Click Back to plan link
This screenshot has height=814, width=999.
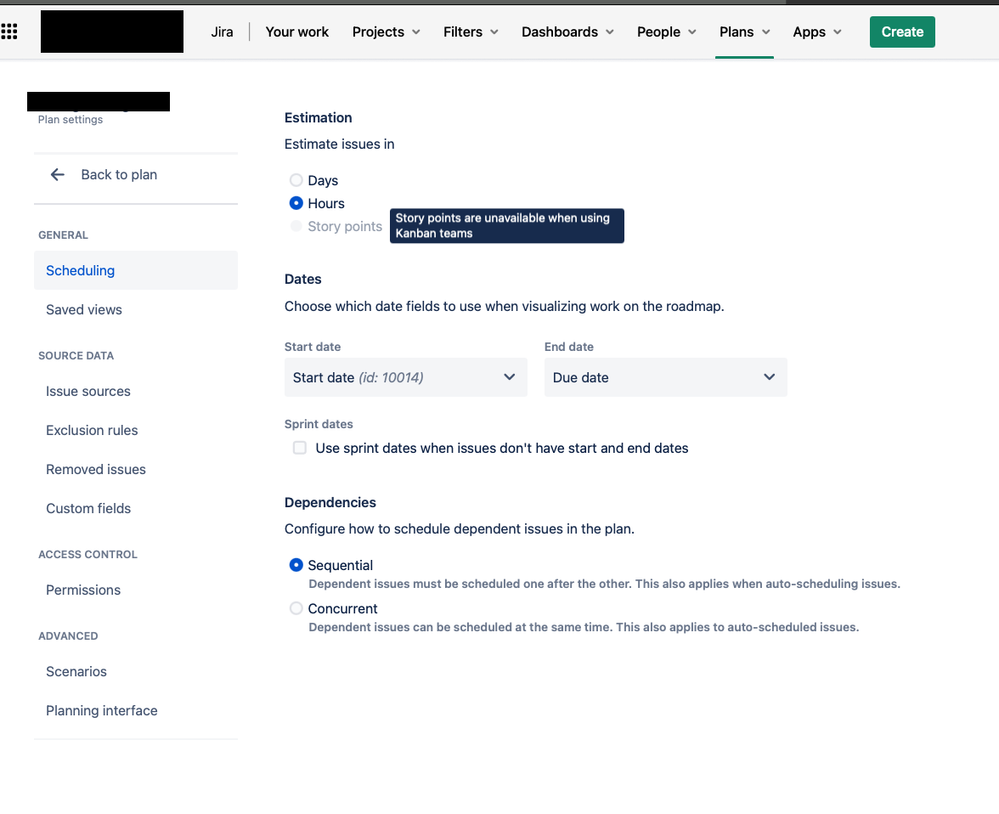pyautogui.click(x=119, y=175)
